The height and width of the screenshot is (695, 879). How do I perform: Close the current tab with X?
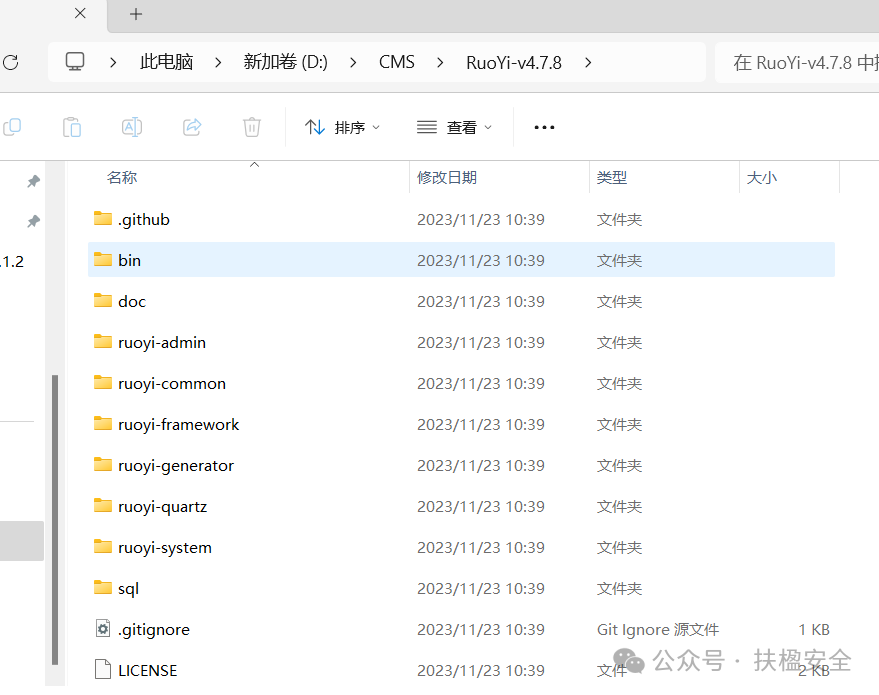coord(80,13)
